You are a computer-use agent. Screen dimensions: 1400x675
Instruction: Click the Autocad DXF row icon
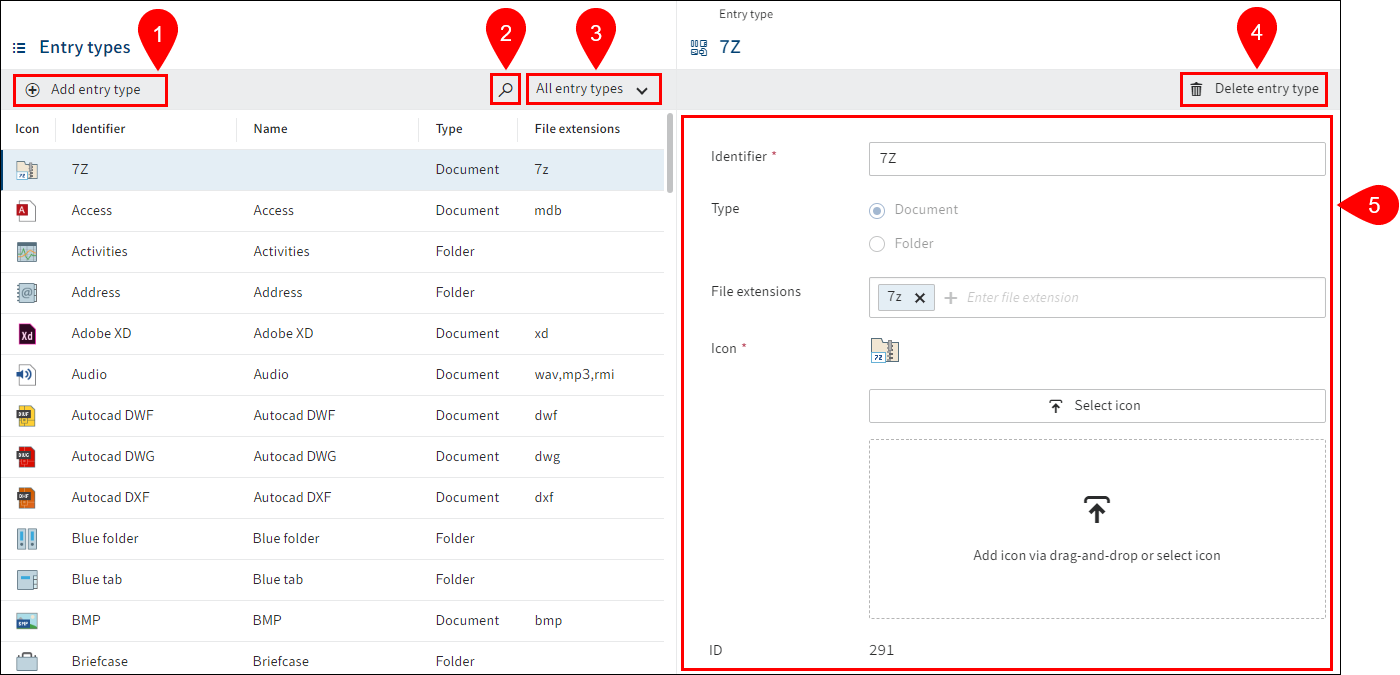tap(27, 498)
